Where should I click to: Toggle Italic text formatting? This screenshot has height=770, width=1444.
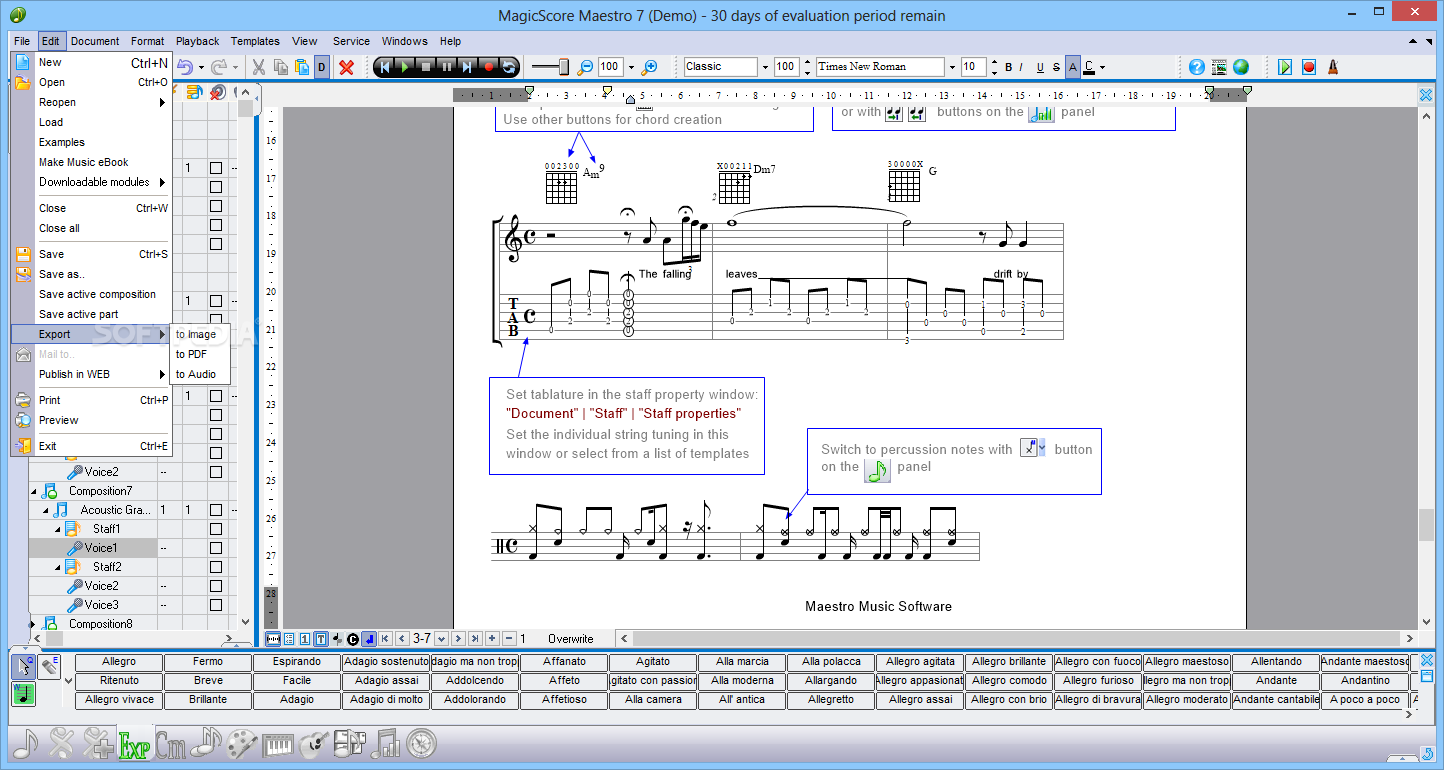[x=1021, y=67]
